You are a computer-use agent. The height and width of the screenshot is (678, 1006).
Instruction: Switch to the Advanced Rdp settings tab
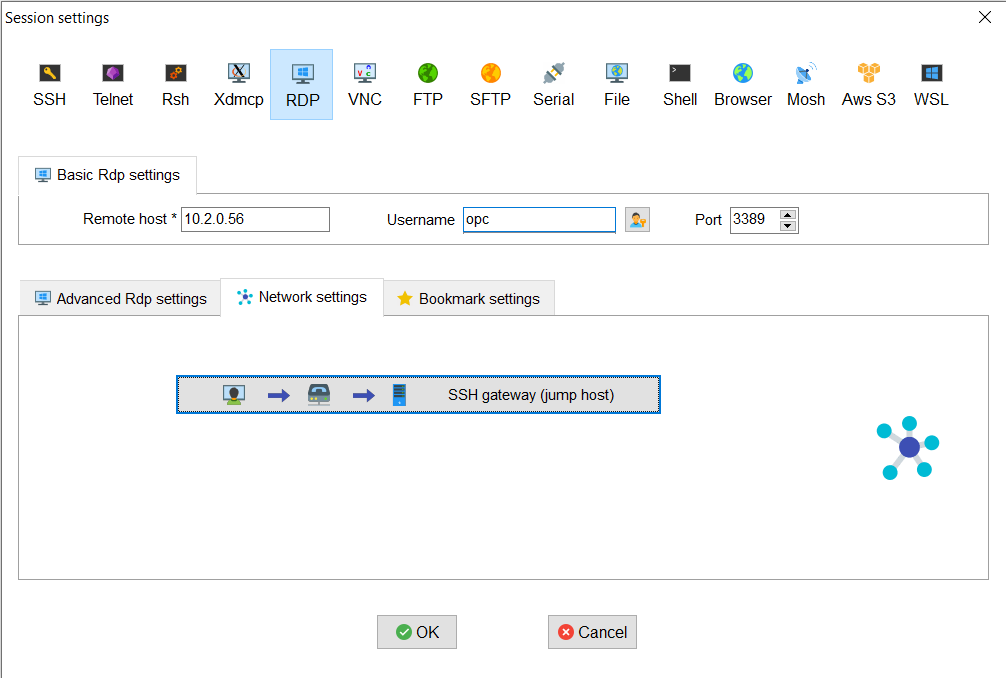[x=120, y=297]
